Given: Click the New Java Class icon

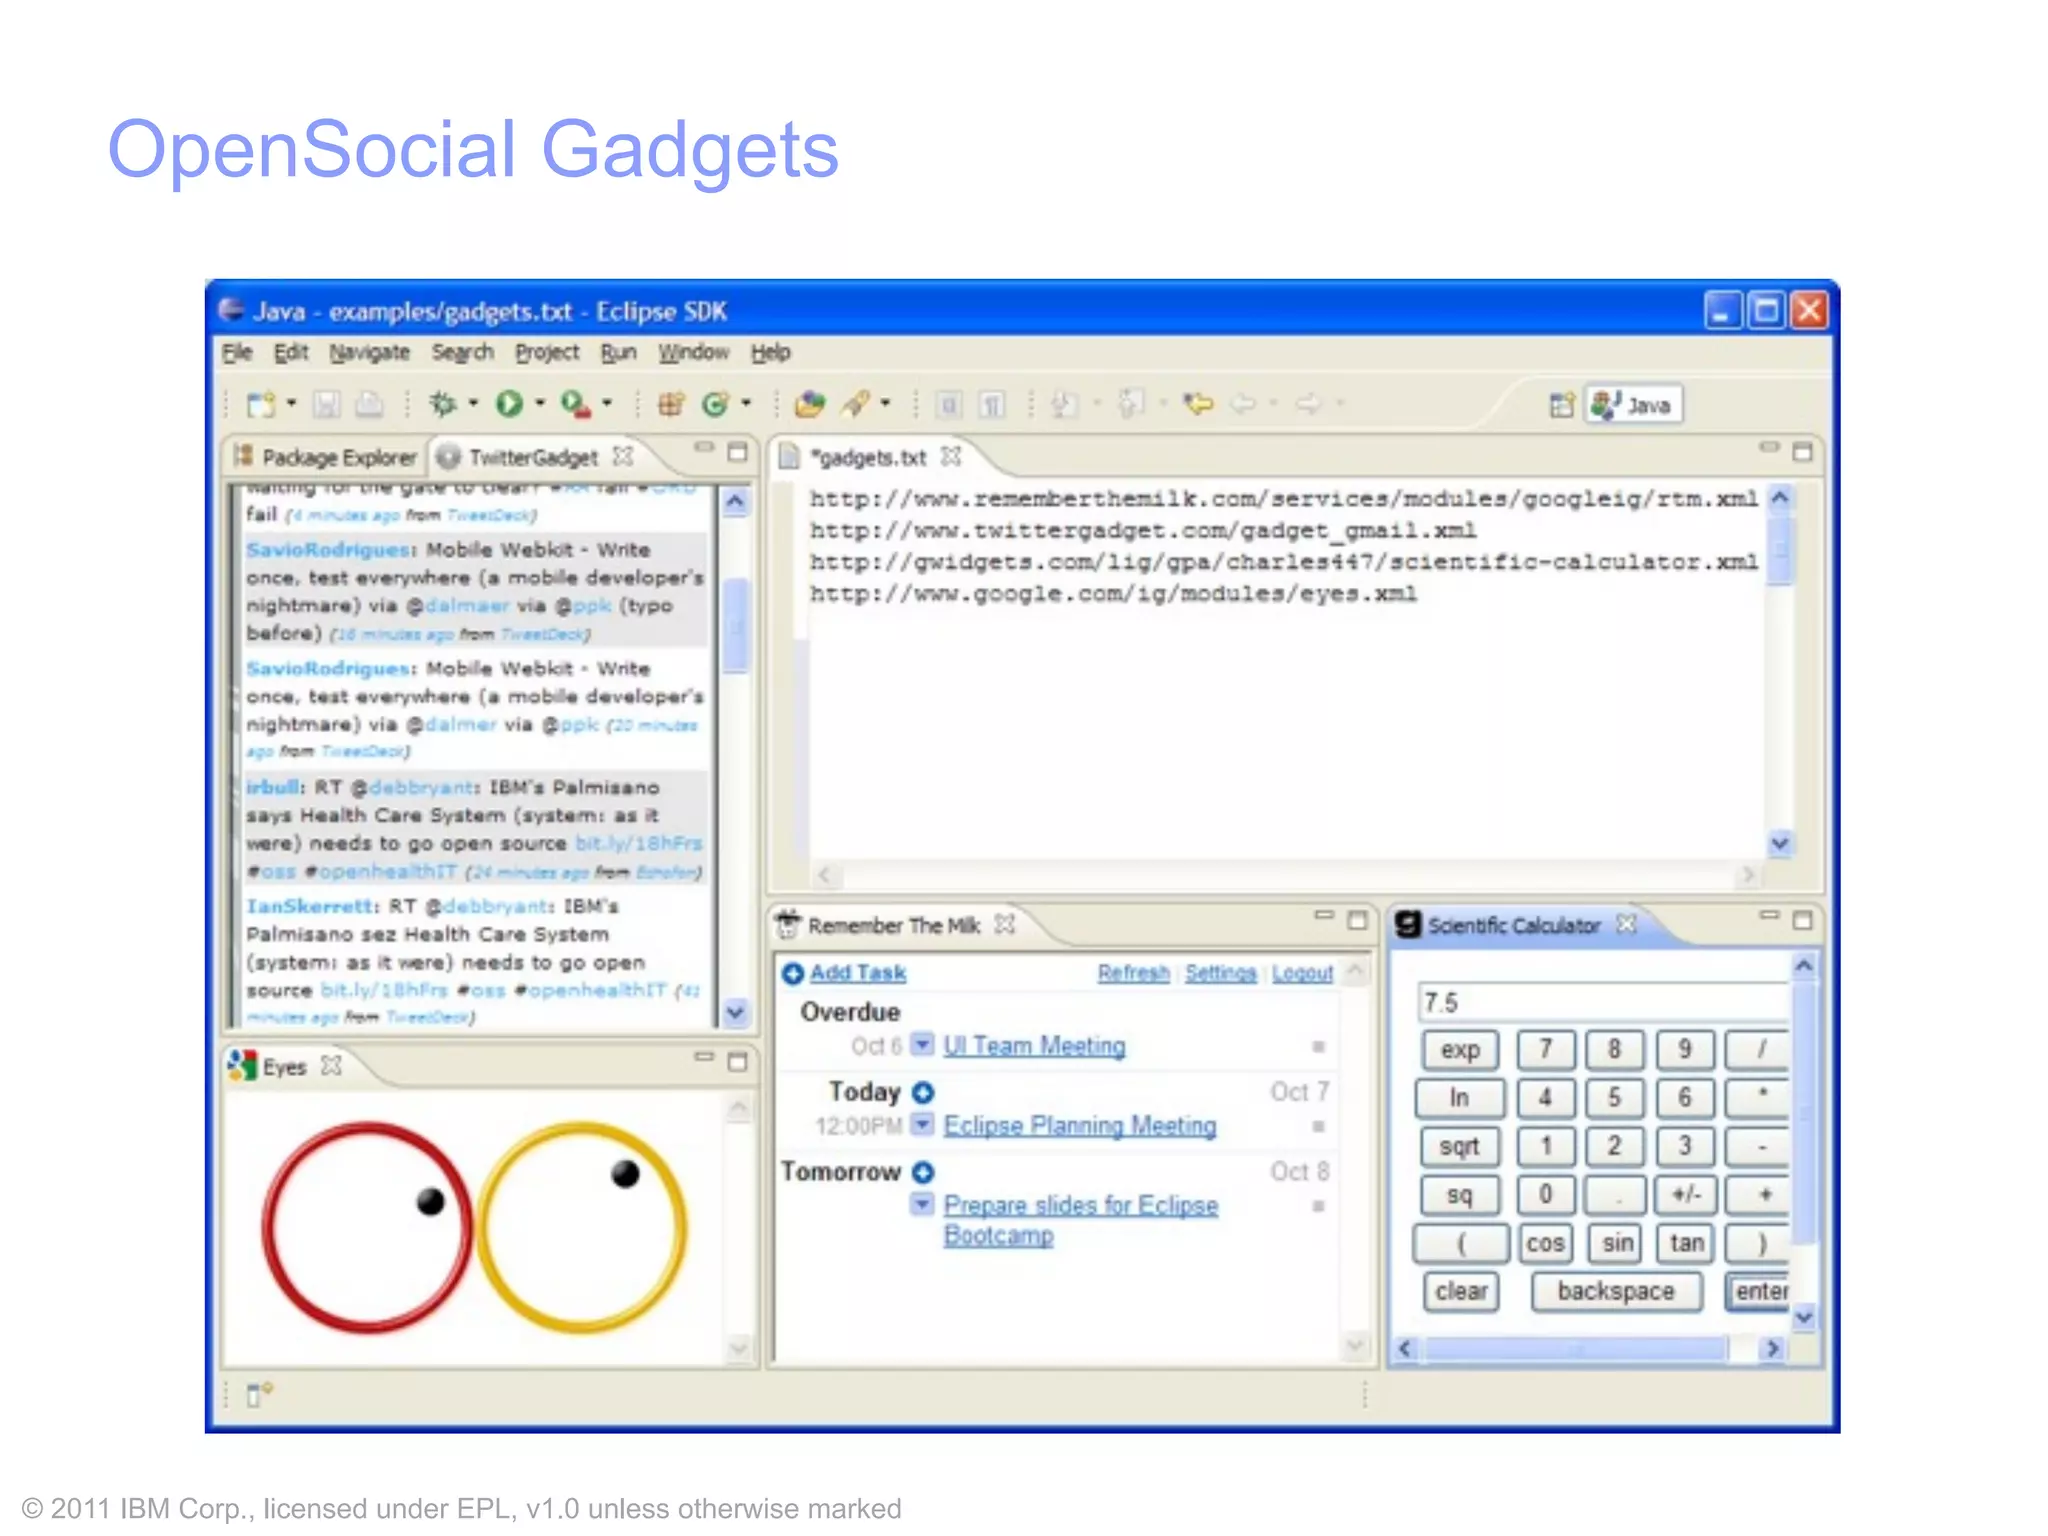Looking at the screenshot, I should point(715,404).
